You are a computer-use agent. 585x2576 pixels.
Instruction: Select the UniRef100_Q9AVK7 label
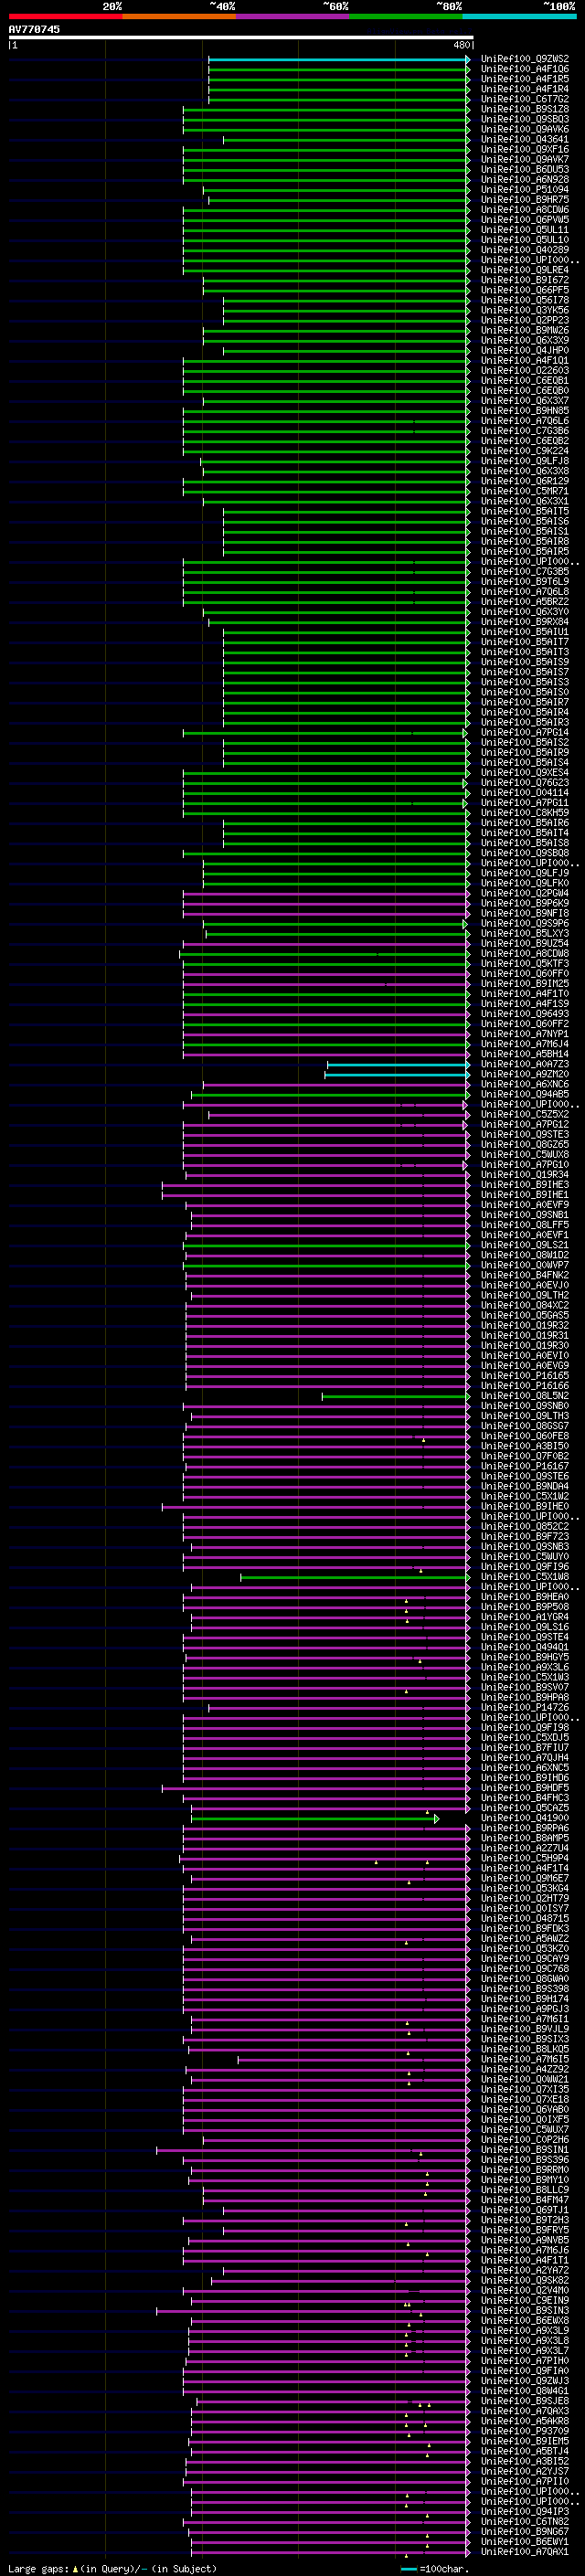tap(524, 159)
